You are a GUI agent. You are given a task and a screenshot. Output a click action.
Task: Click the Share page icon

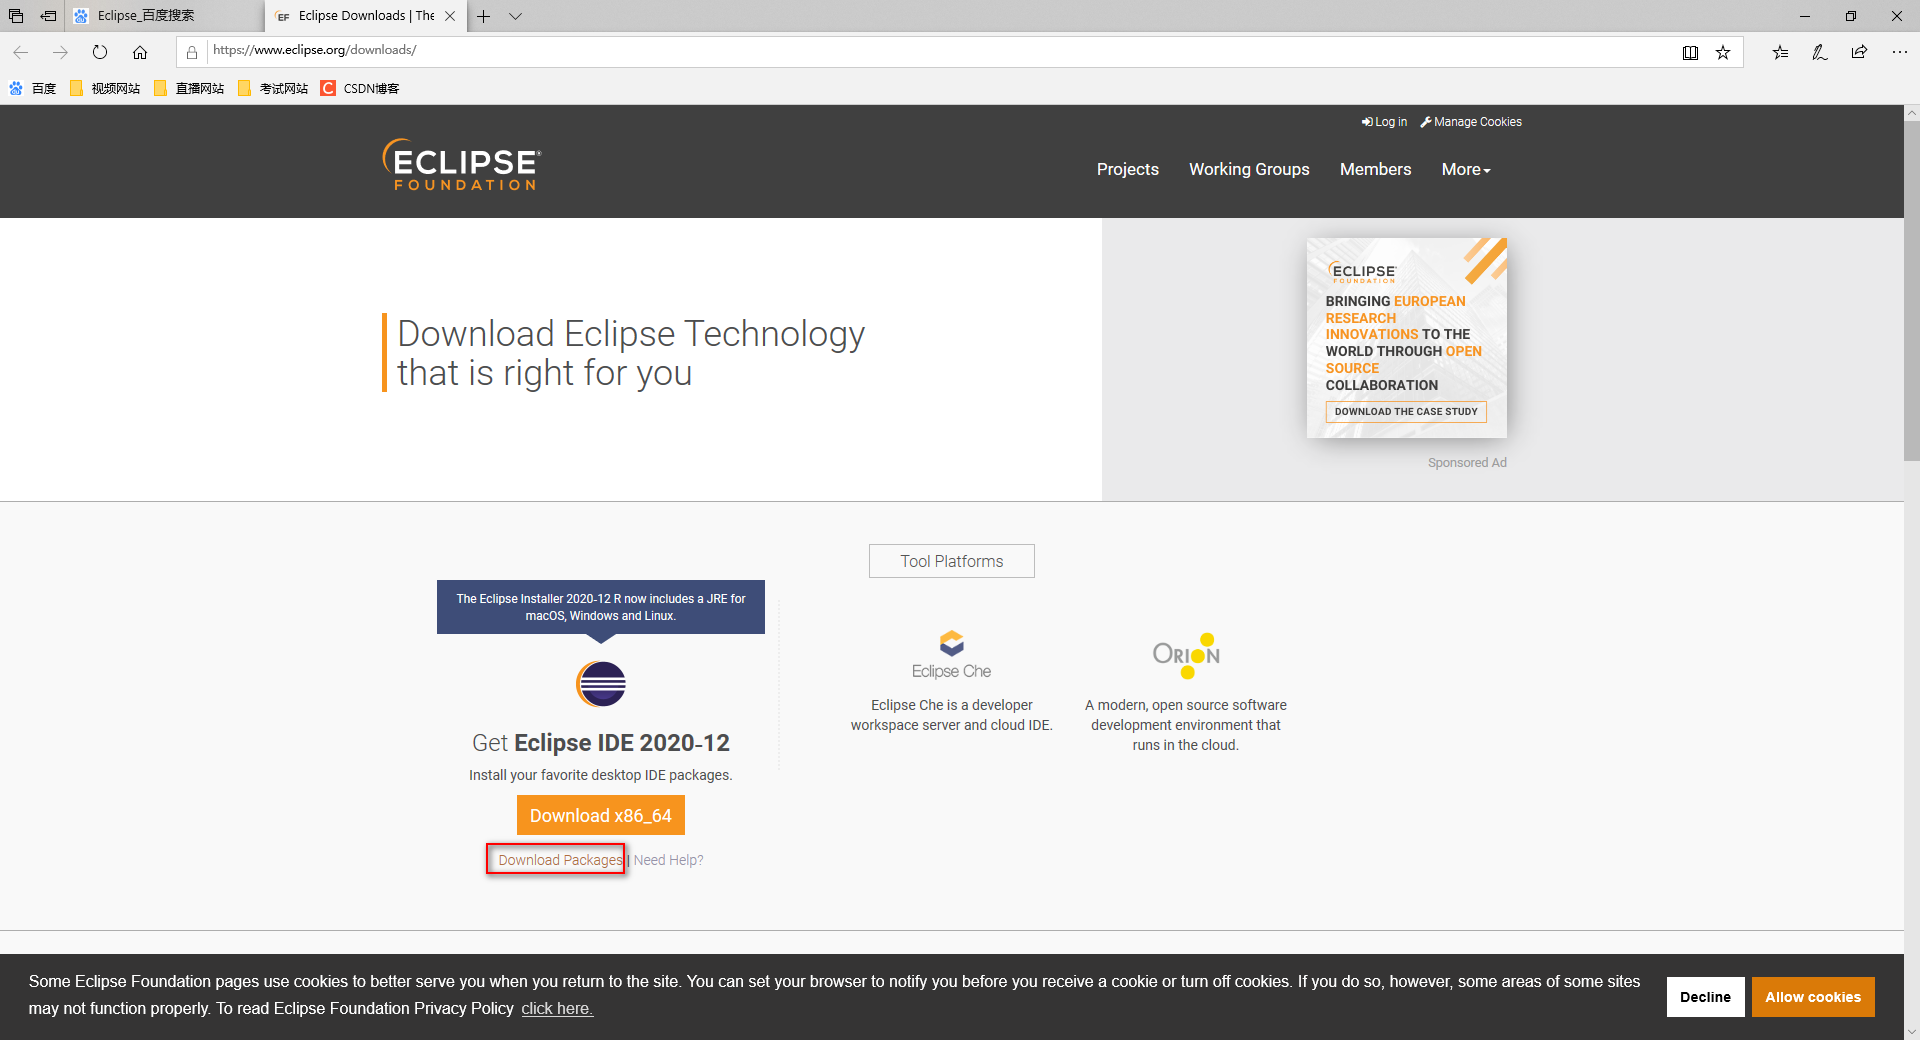coord(1860,52)
